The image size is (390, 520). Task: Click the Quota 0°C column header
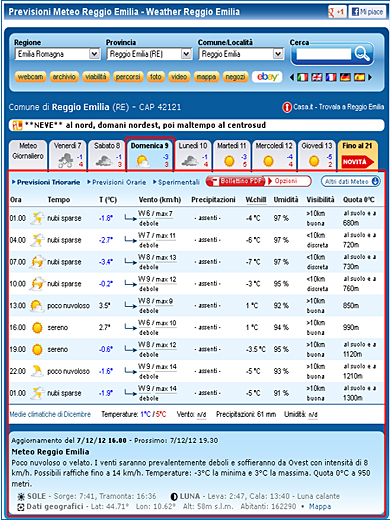359,200
